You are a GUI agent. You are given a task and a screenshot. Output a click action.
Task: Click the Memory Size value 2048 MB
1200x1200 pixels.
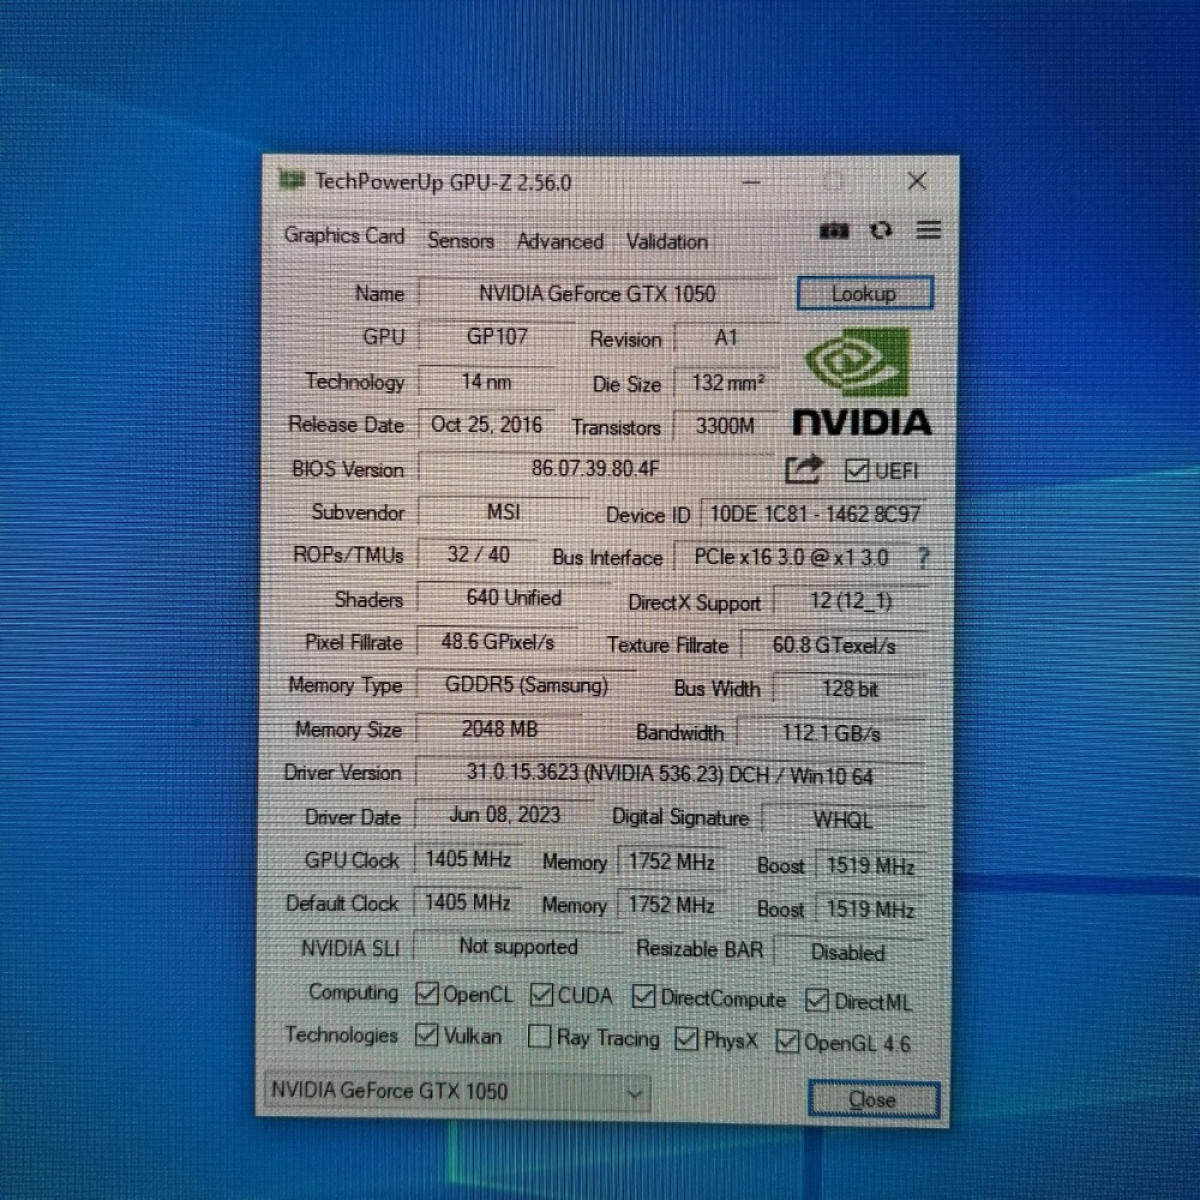click(x=499, y=729)
